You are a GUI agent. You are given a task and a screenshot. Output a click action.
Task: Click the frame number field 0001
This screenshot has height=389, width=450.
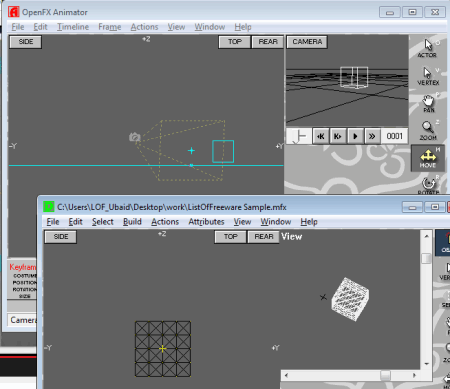[x=394, y=136]
